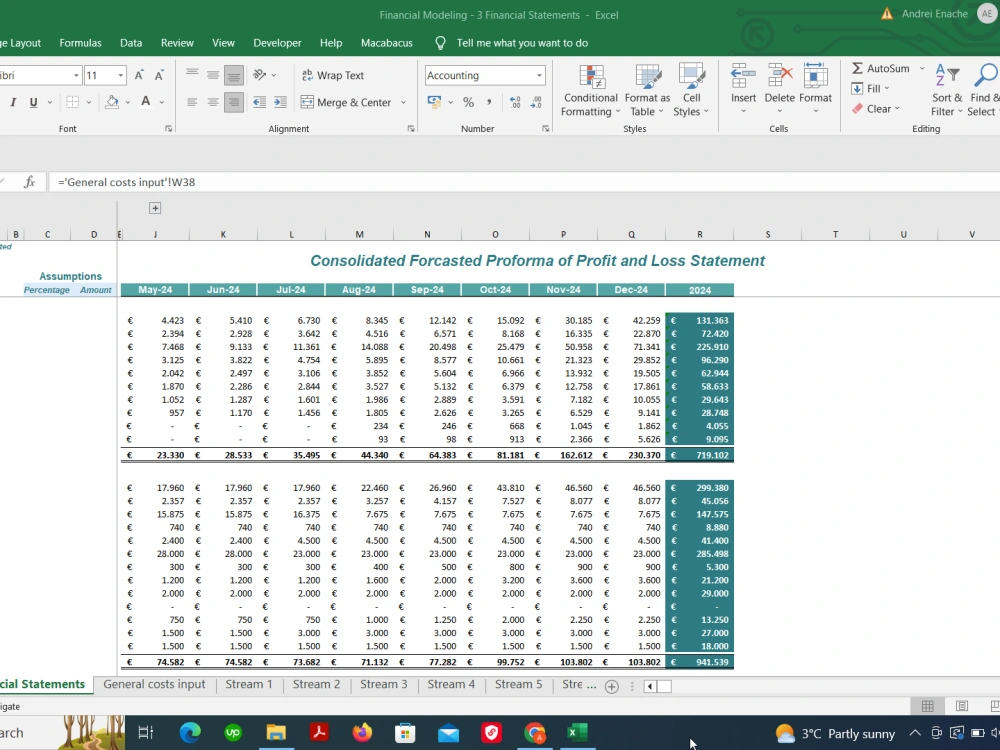Open the Accounting number format dropdown

coord(540,75)
